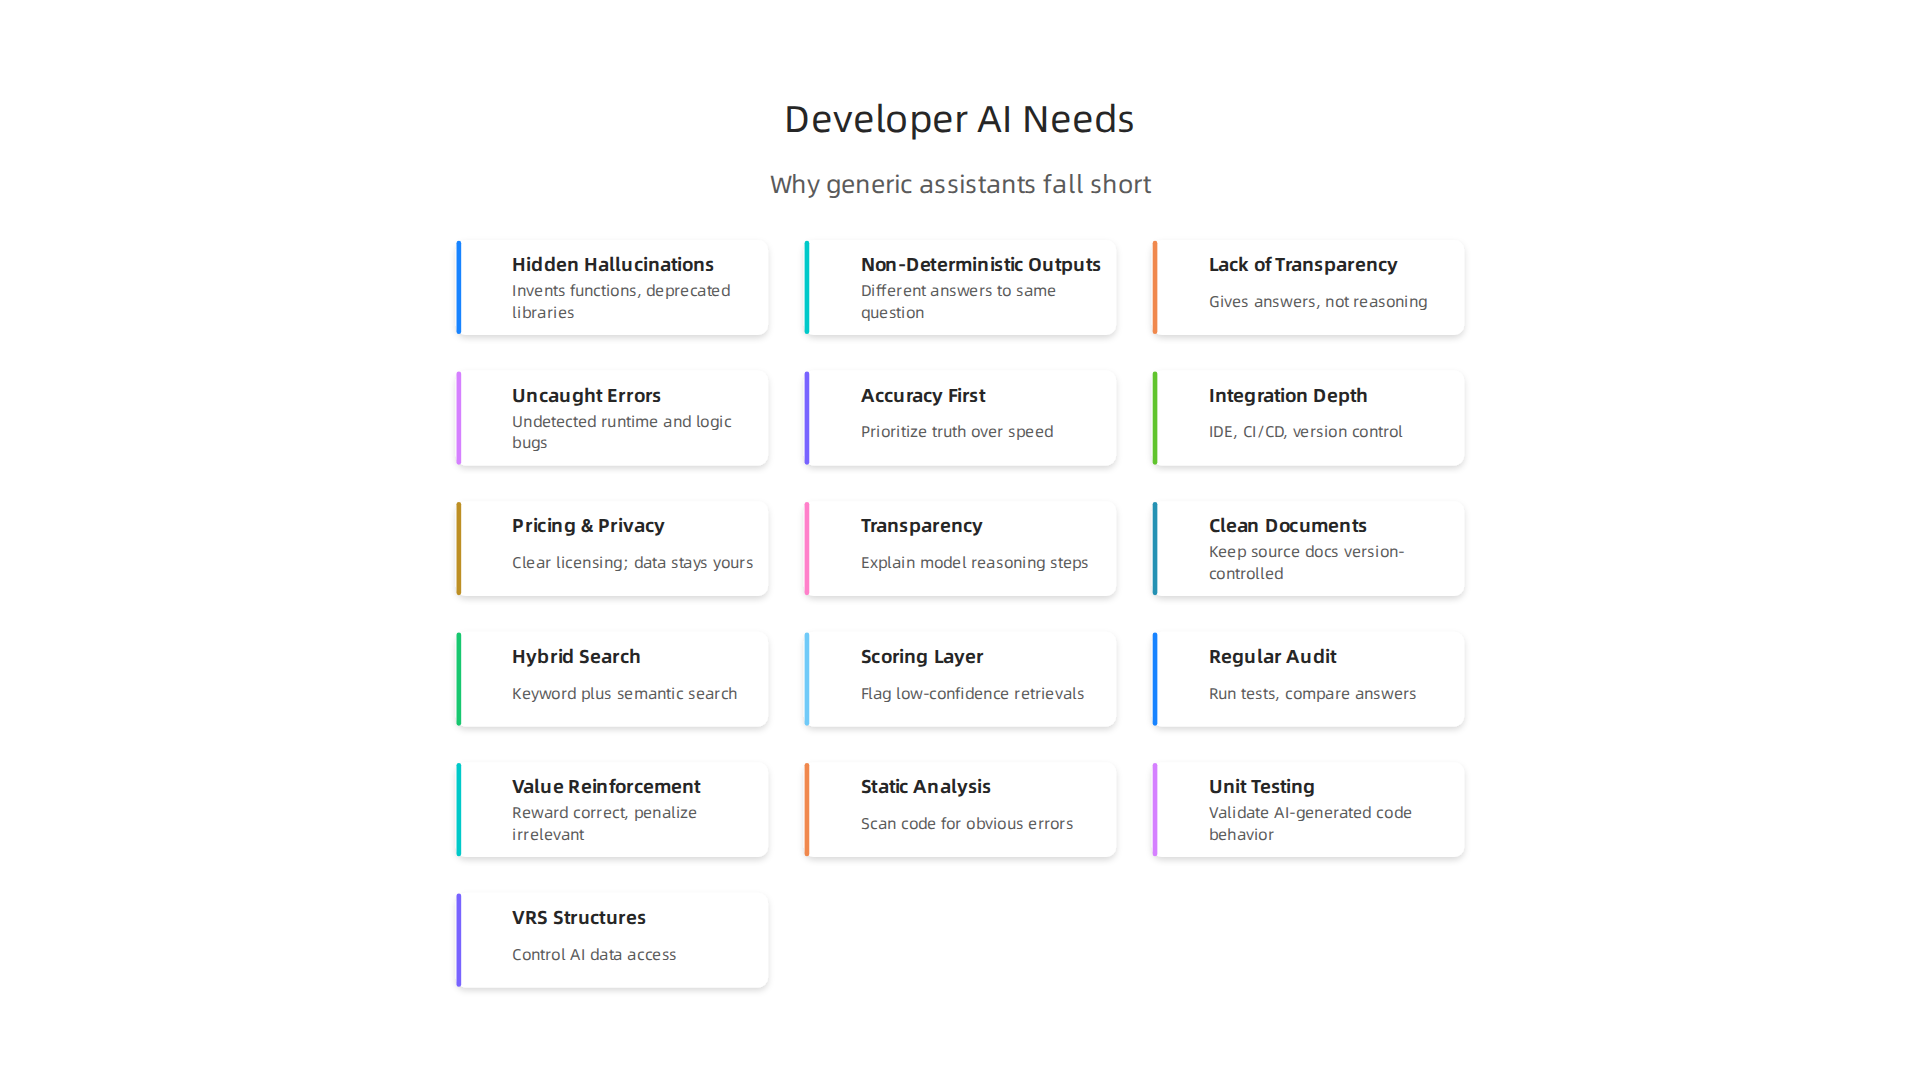Viewport: 1920px width, 1080px height.
Task: Click 'Reward correct, penalize irrelevant' text
Action: (x=604, y=823)
